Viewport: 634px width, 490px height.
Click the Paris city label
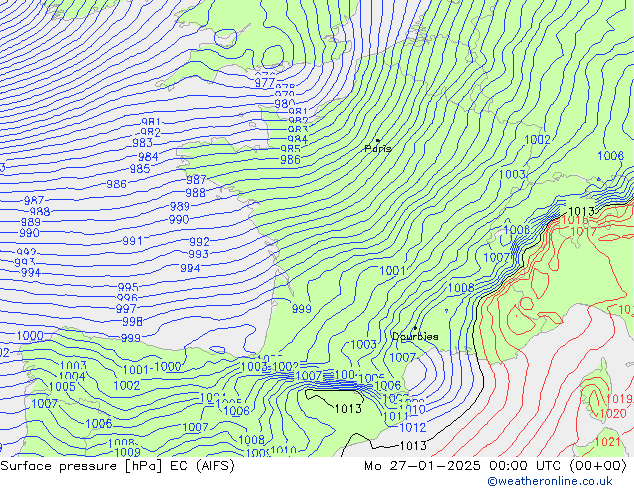tap(378, 148)
